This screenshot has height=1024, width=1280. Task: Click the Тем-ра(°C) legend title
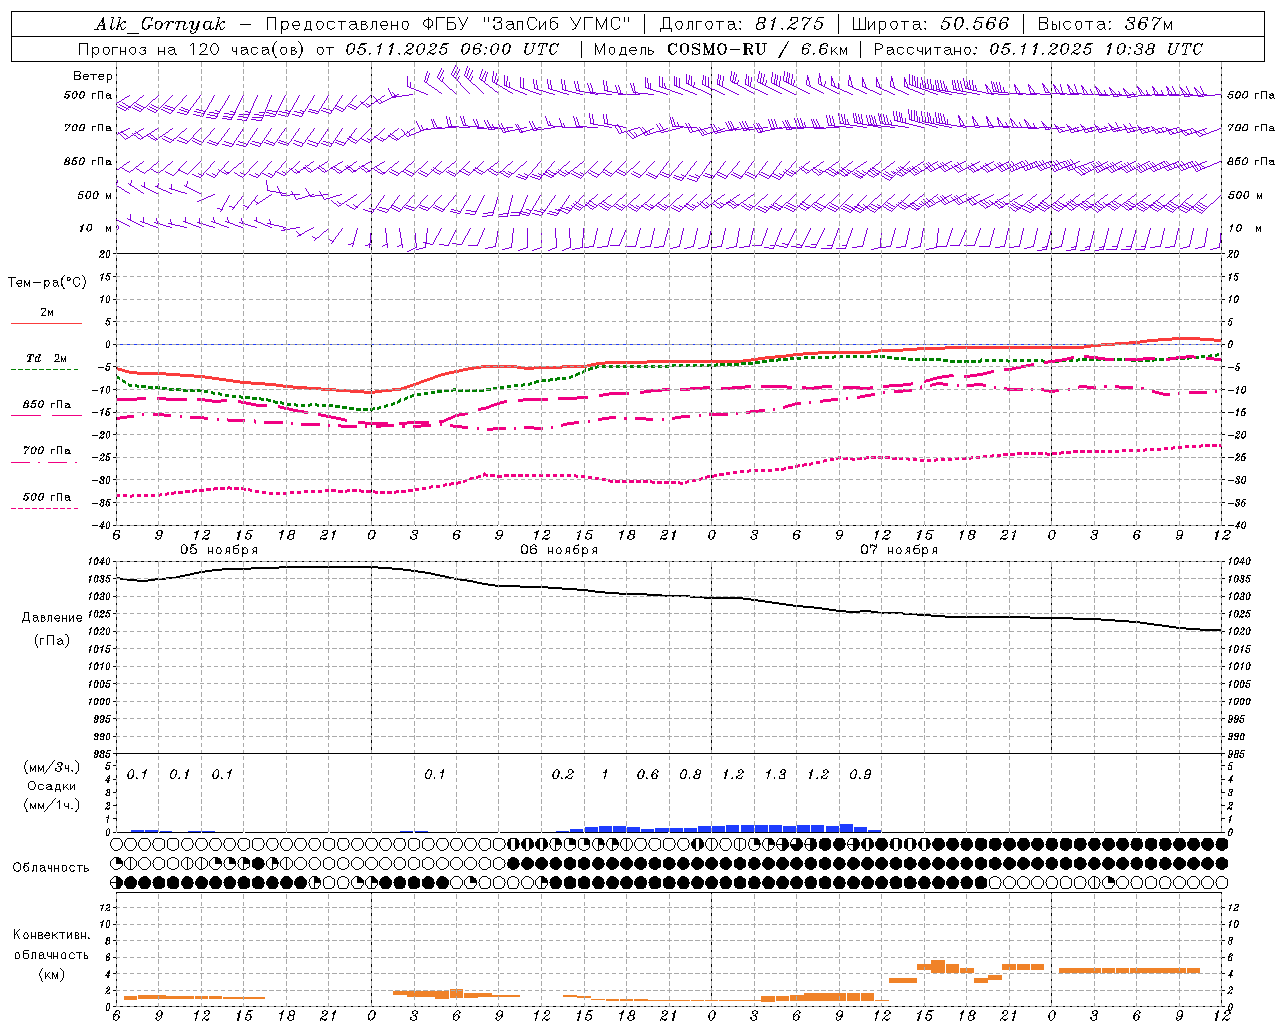pos(47,283)
